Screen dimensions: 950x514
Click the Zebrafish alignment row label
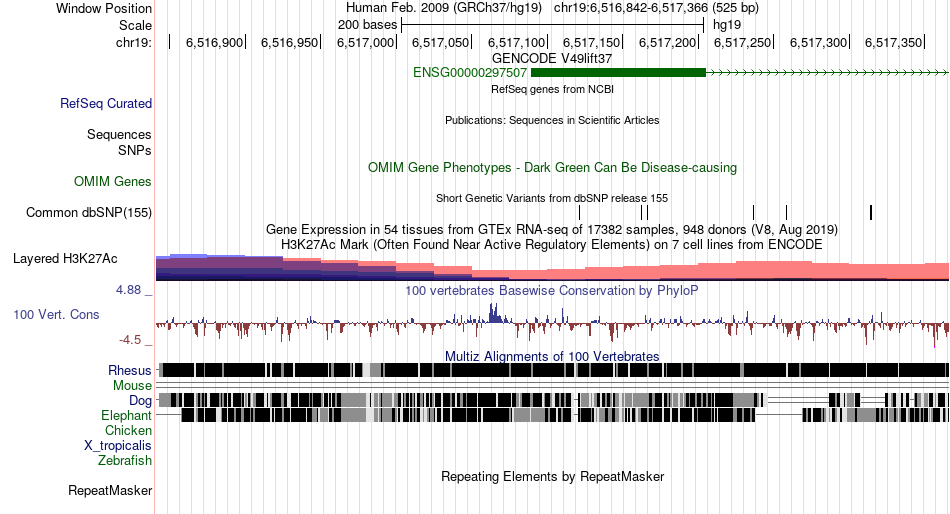click(125, 461)
